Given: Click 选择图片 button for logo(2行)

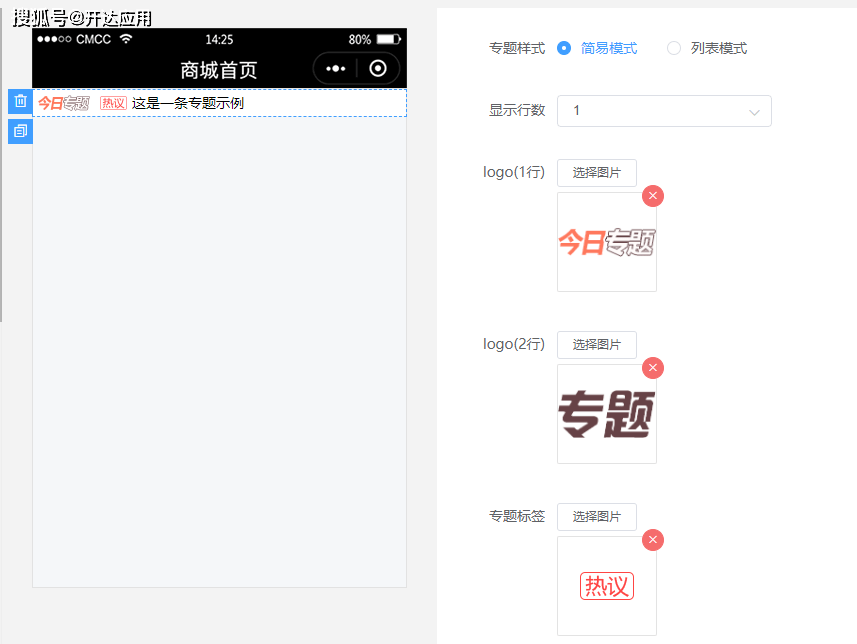Looking at the screenshot, I should [596, 345].
